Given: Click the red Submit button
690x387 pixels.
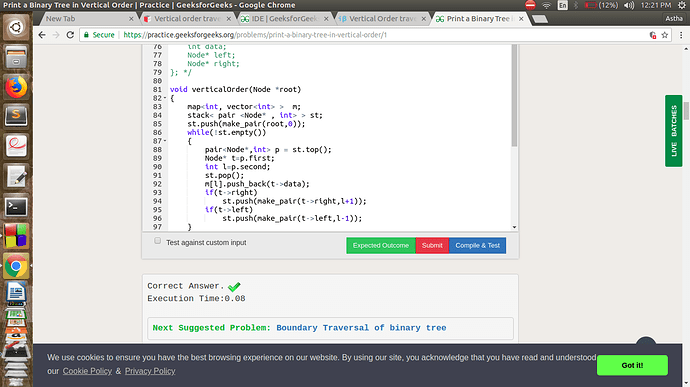Looking at the screenshot, I should point(432,245).
